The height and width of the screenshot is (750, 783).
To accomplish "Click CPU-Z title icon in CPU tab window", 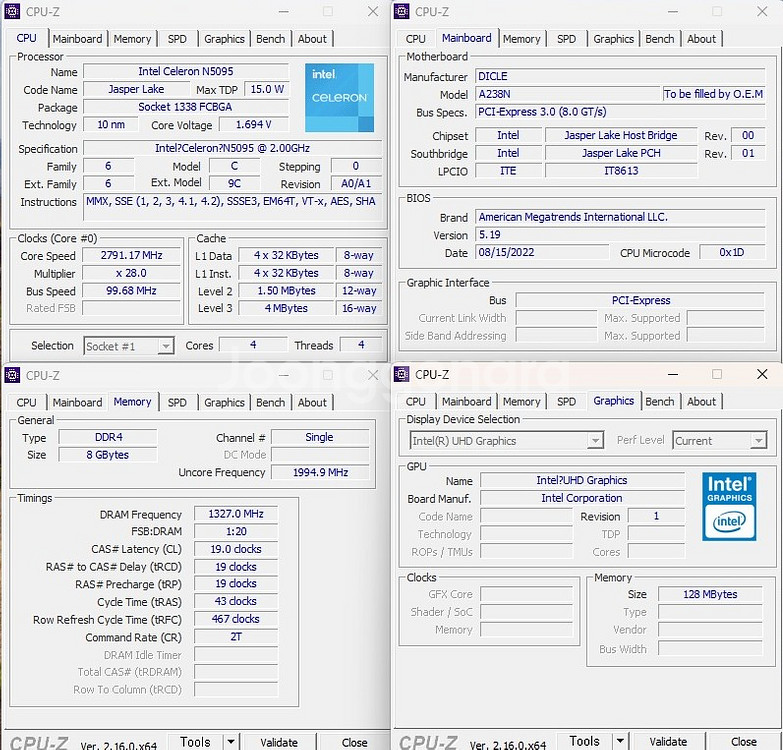I will [12, 11].
